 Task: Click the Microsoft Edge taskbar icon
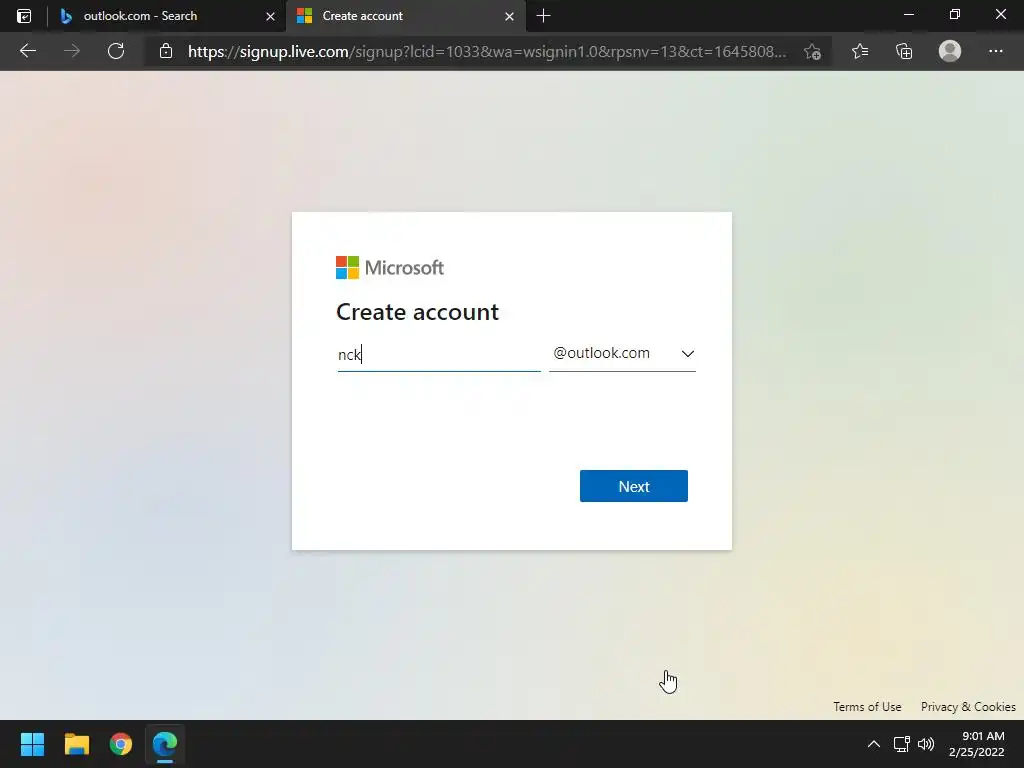coord(165,744)
